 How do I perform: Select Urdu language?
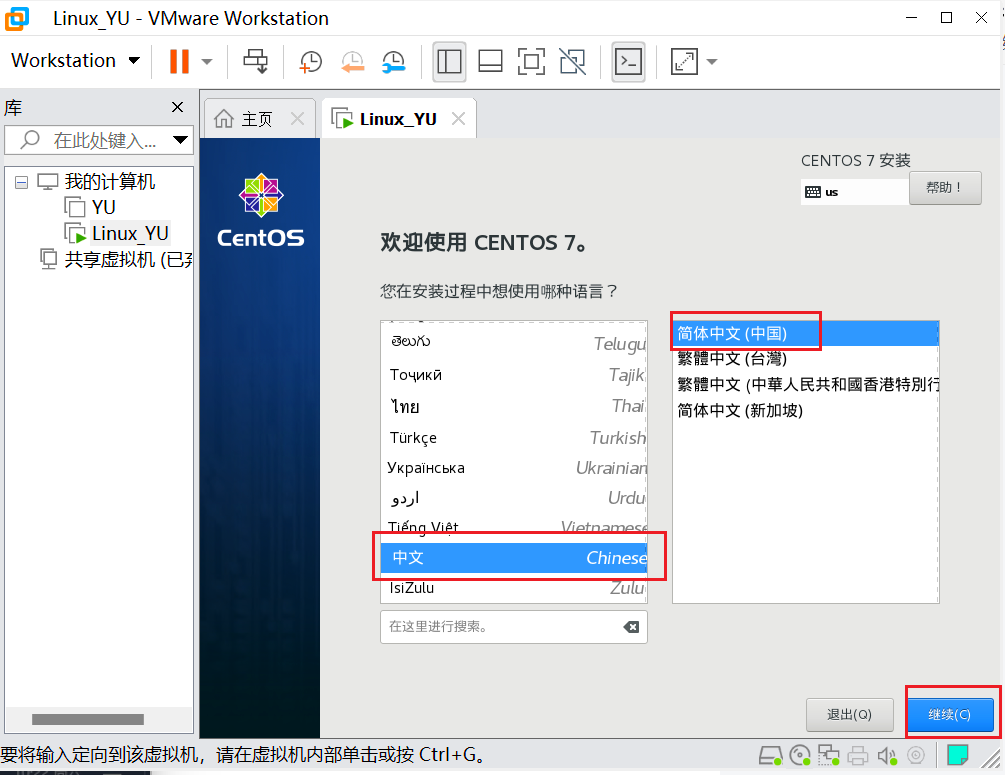click(514, 498)
